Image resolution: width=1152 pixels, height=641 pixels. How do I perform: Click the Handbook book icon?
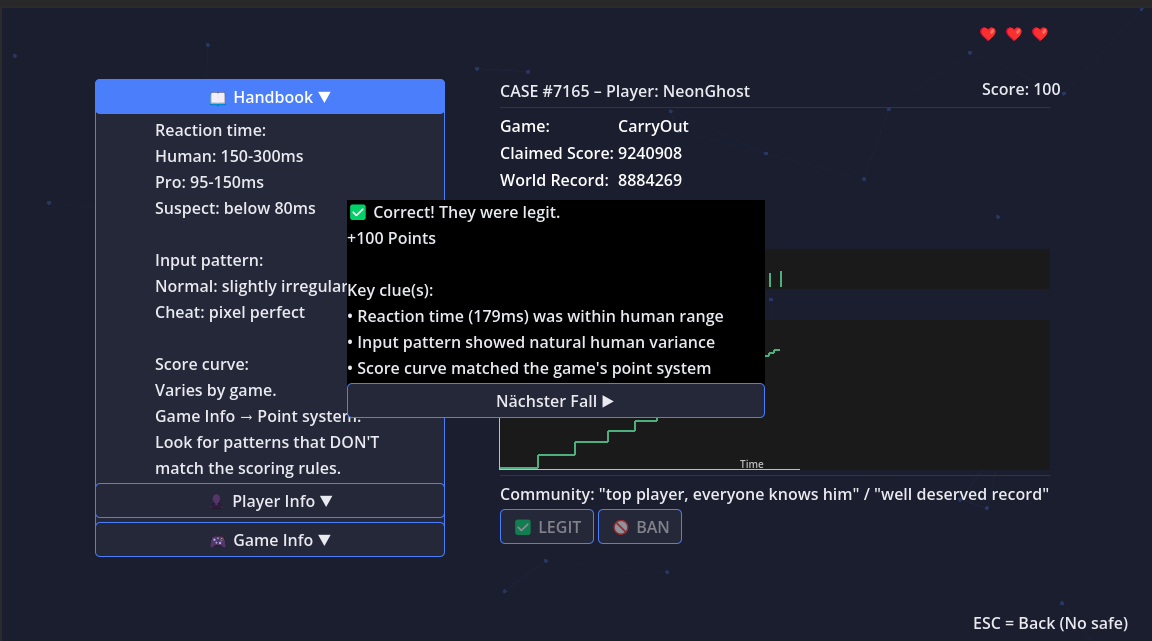pyautogui.click(x=217, y=98)
